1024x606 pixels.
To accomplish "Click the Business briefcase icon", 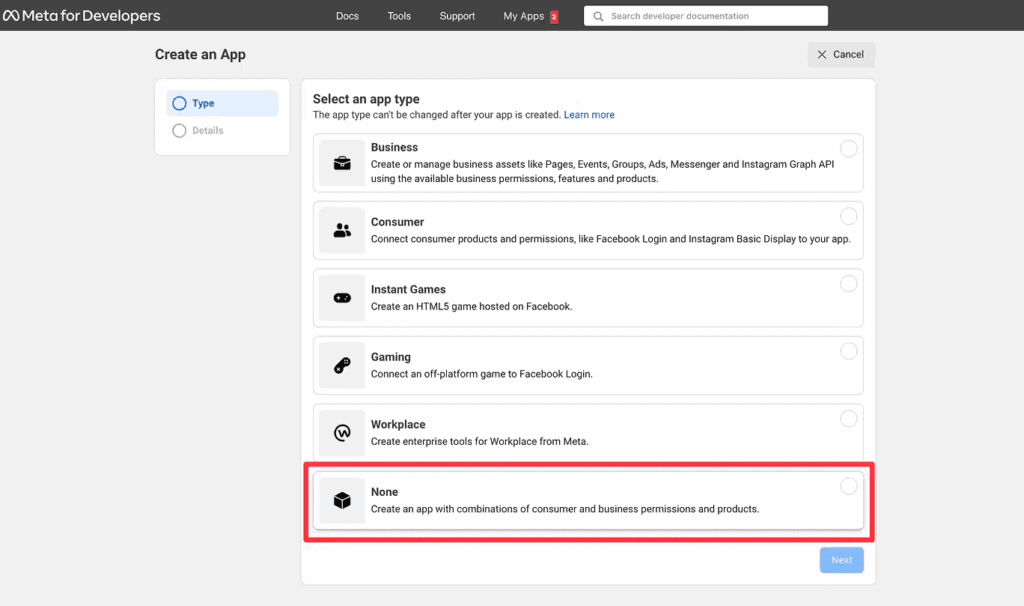I will click(x=341, y=161).
